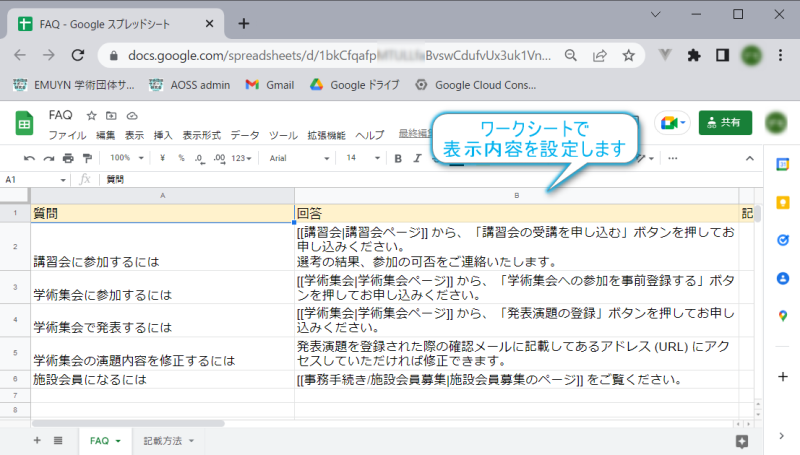This screenshot has height=455, width=800.
Task: Add a new sheet with plus button
Action: pyautogui.click(x=37, y=440)
